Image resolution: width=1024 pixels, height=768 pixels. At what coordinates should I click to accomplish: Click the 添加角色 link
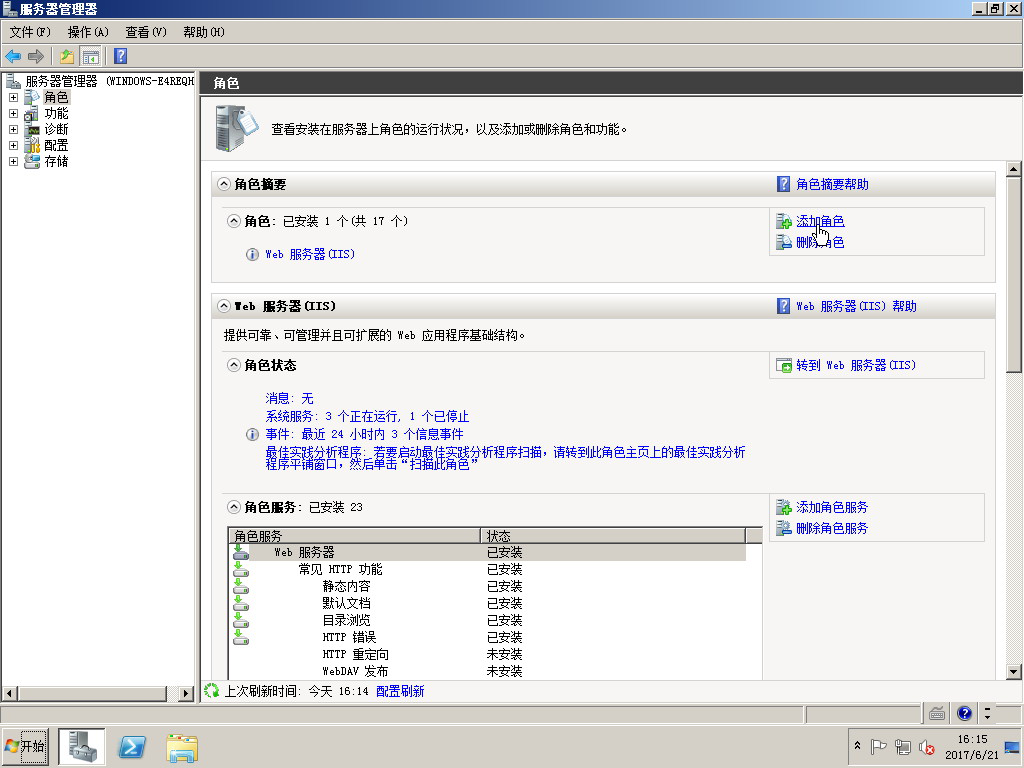click(820, 221)
